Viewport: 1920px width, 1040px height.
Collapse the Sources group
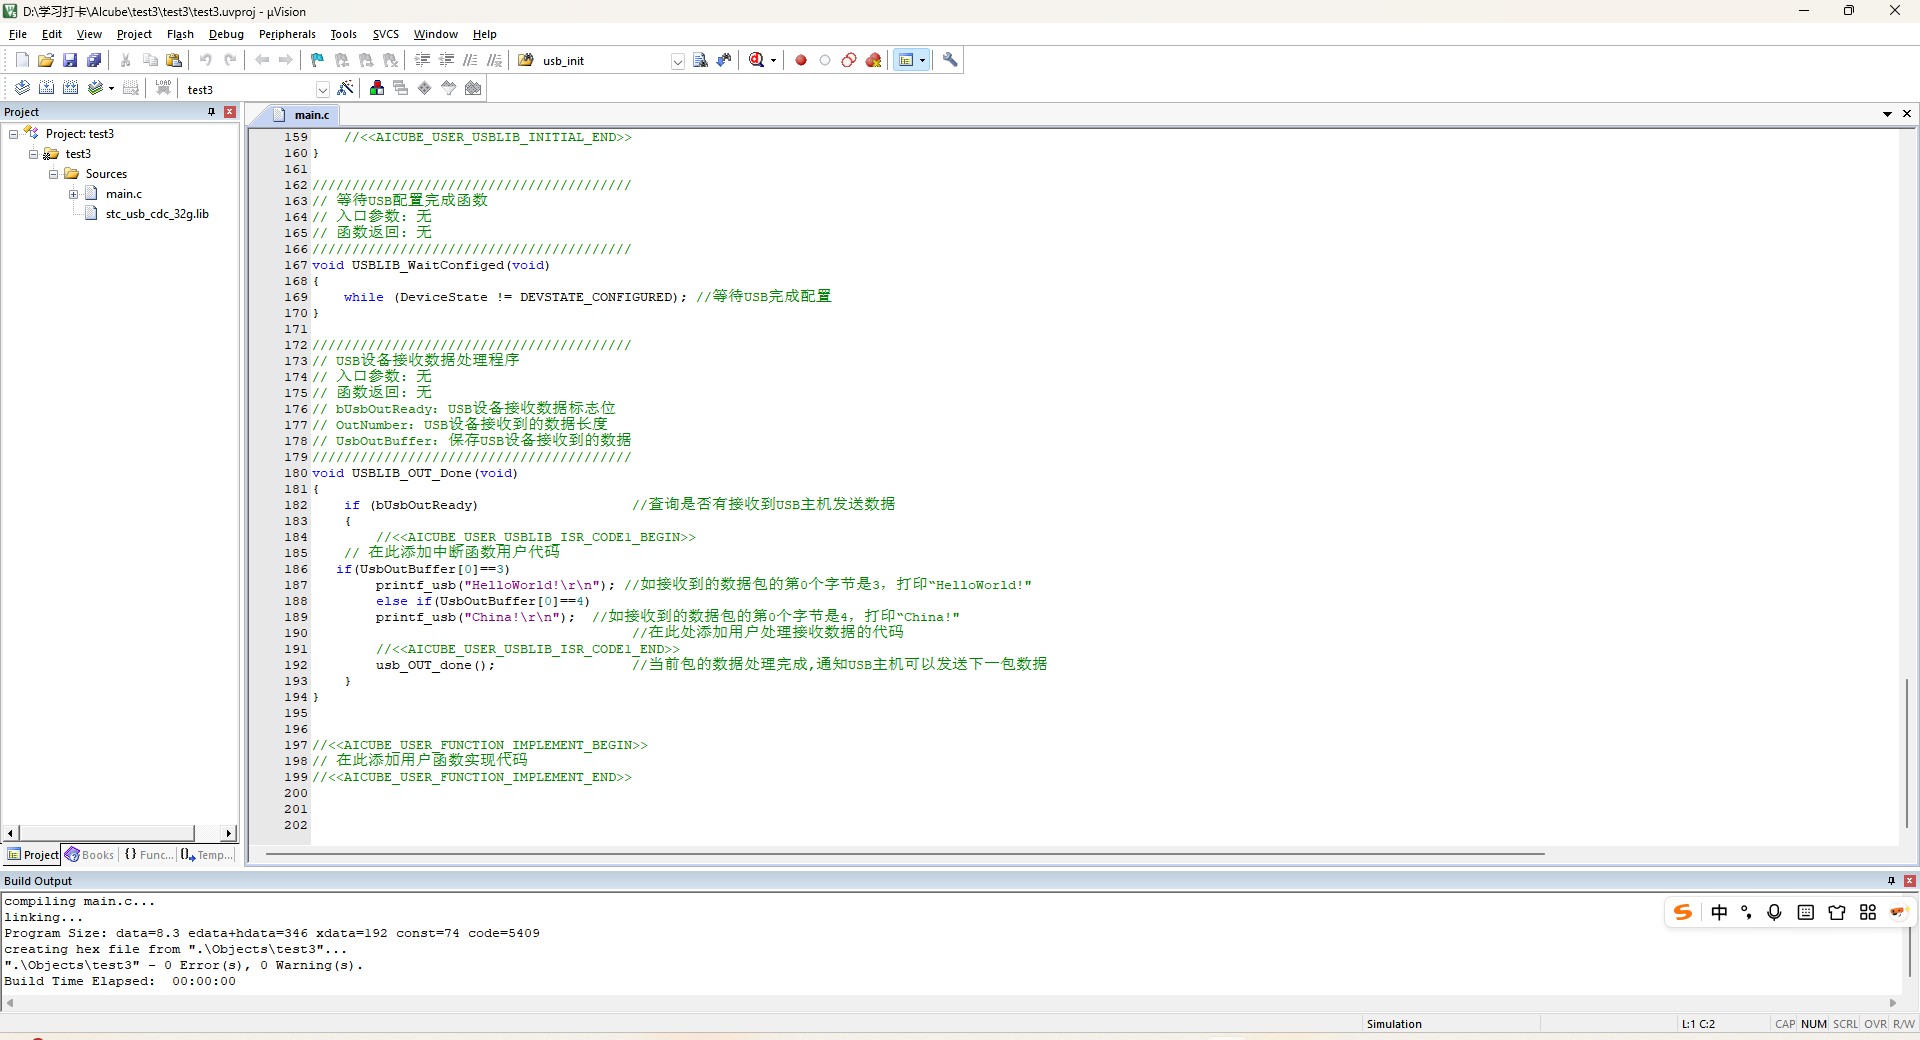click(x=53, y=174)
